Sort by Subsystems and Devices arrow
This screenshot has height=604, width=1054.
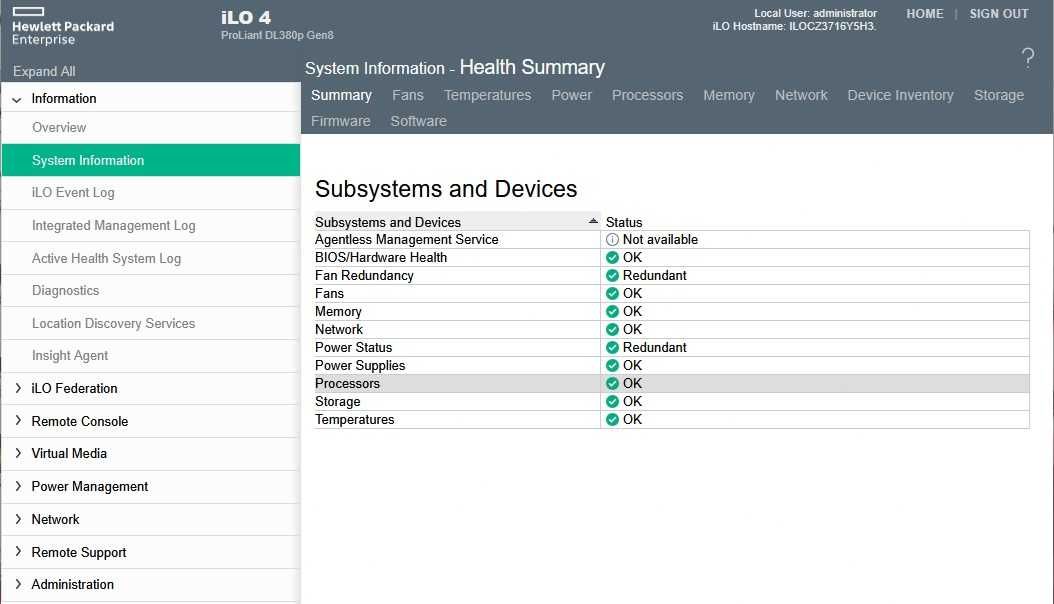point(593,221)
